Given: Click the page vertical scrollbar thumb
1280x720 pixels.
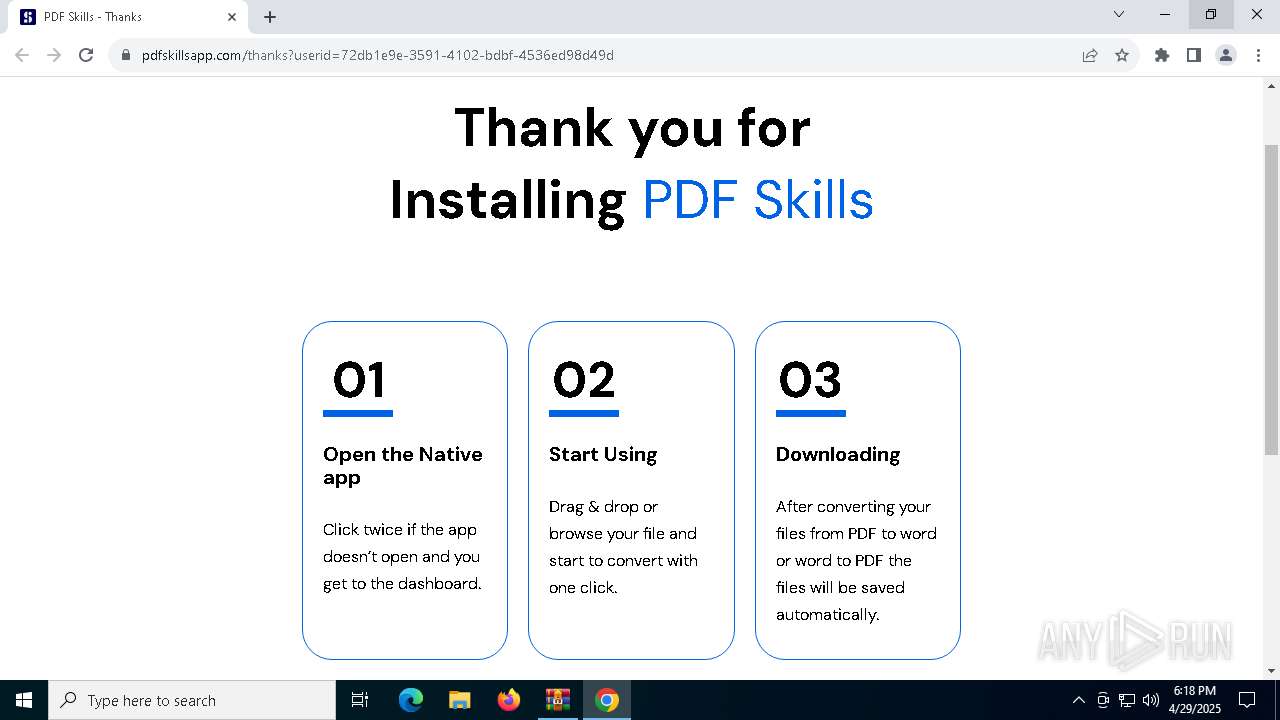Looking at the screenshot, I should click(x=1272, y=300).
